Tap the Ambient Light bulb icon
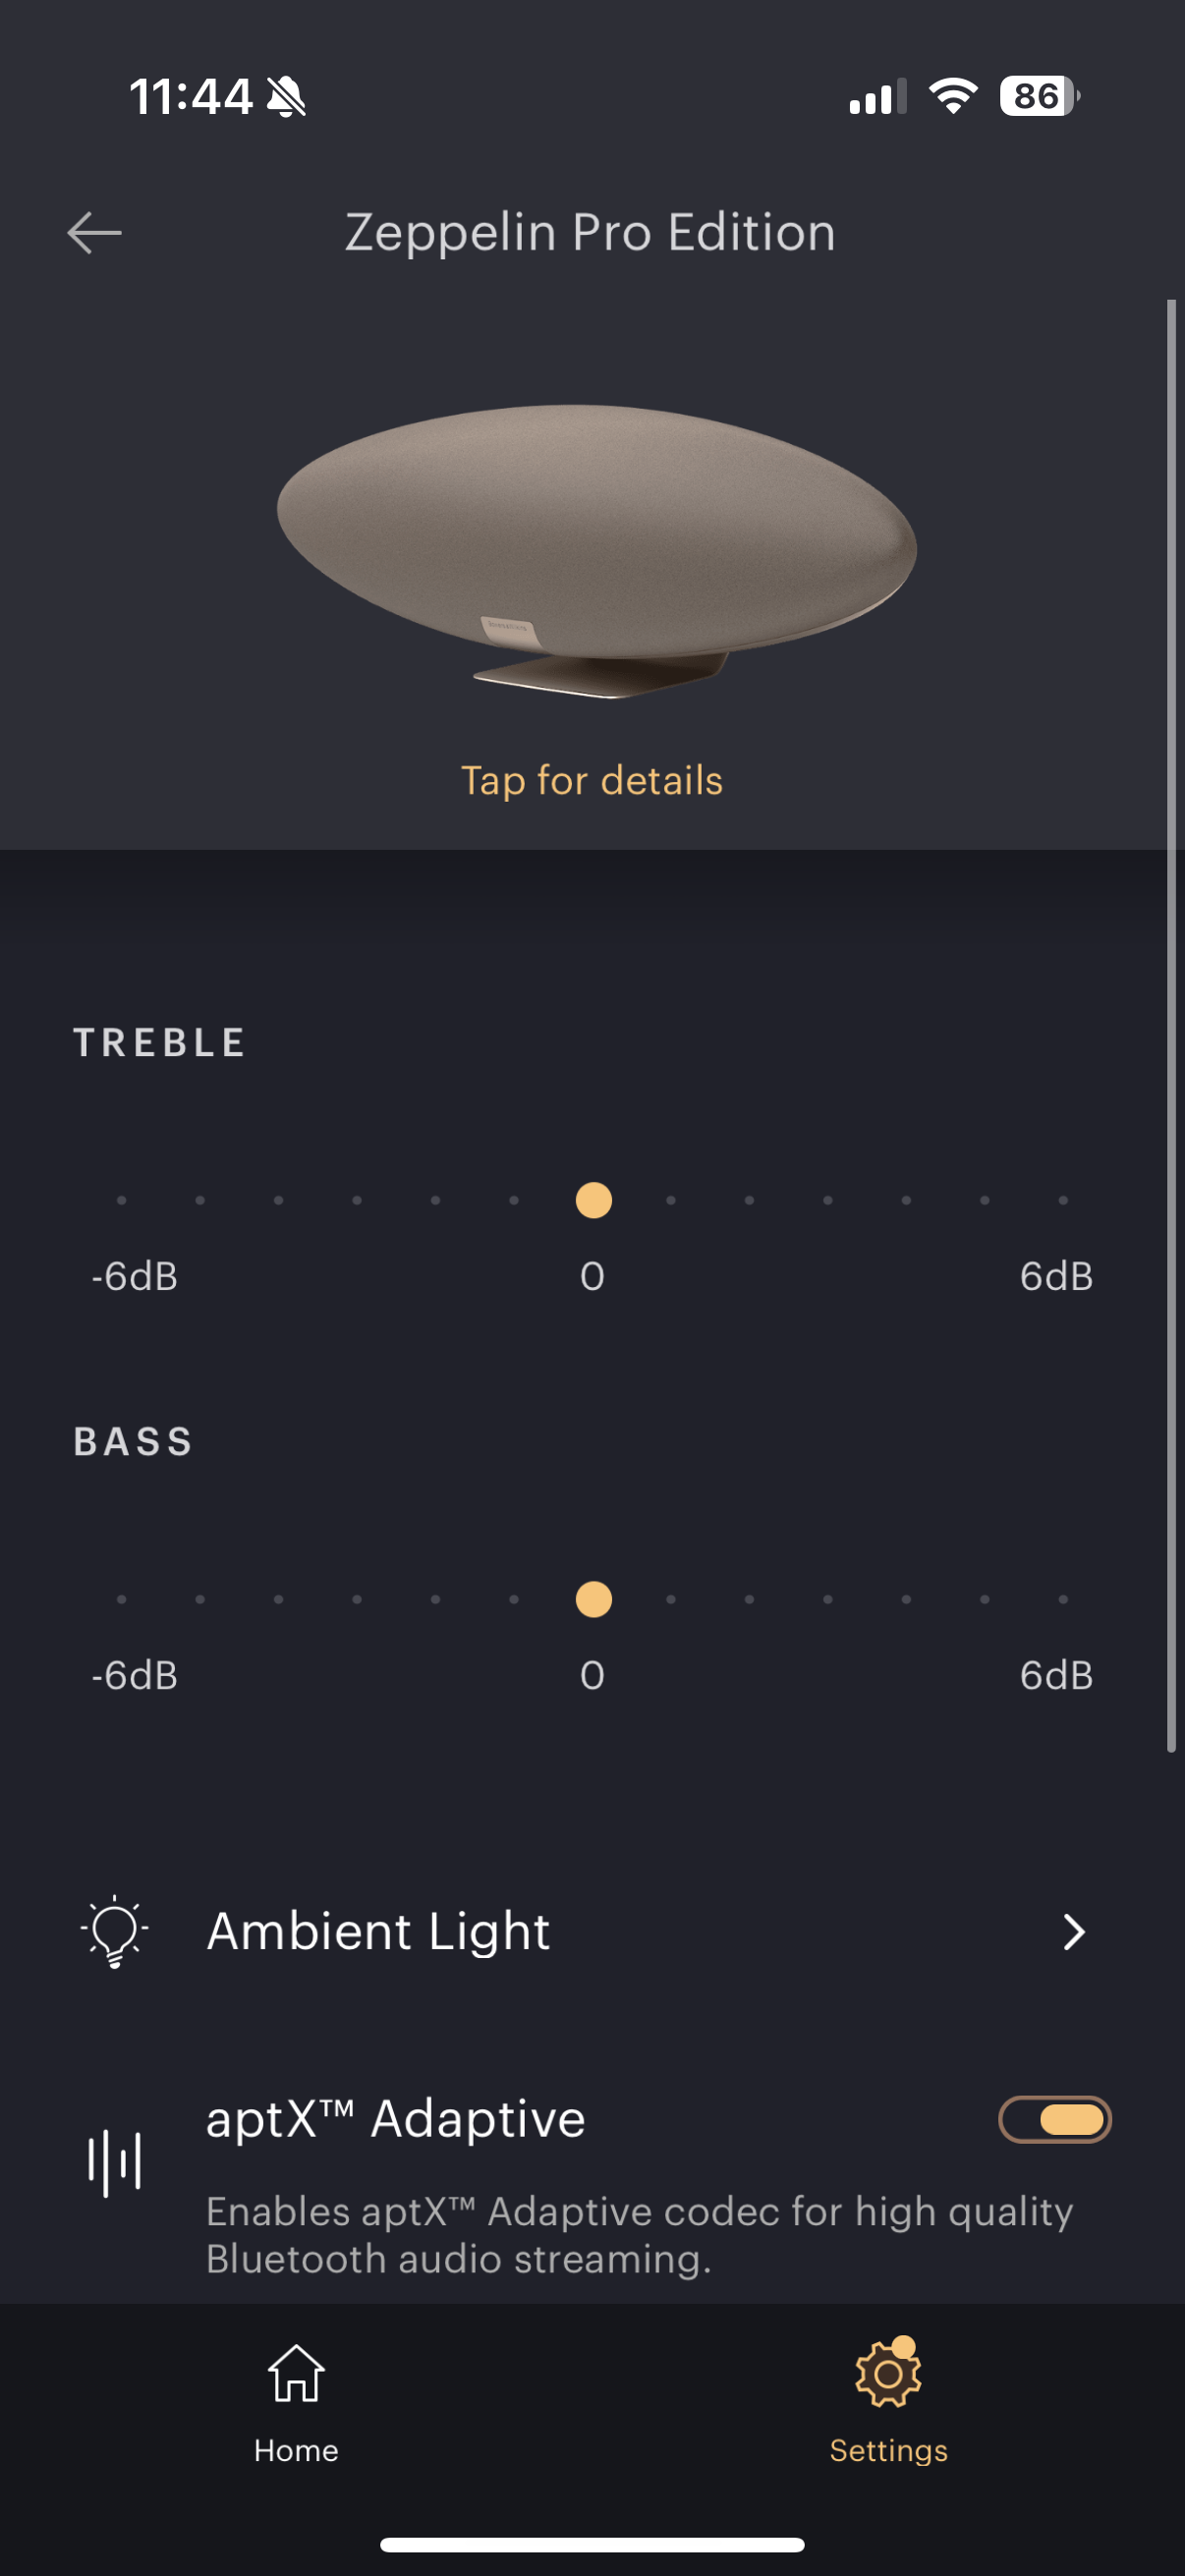The height and width of the screenshot is (2576, 1185). click(115, 1931)
